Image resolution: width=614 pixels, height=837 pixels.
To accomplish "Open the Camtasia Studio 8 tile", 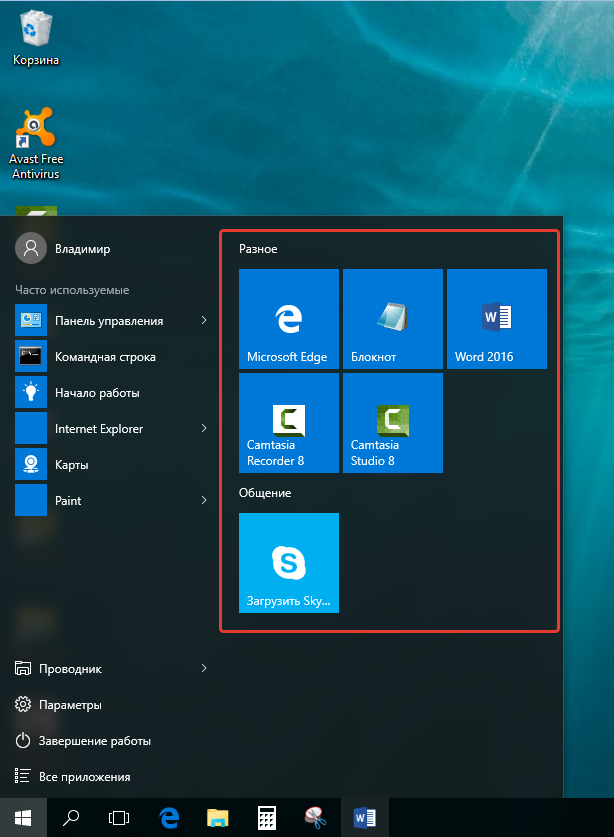I will [393, 423].
